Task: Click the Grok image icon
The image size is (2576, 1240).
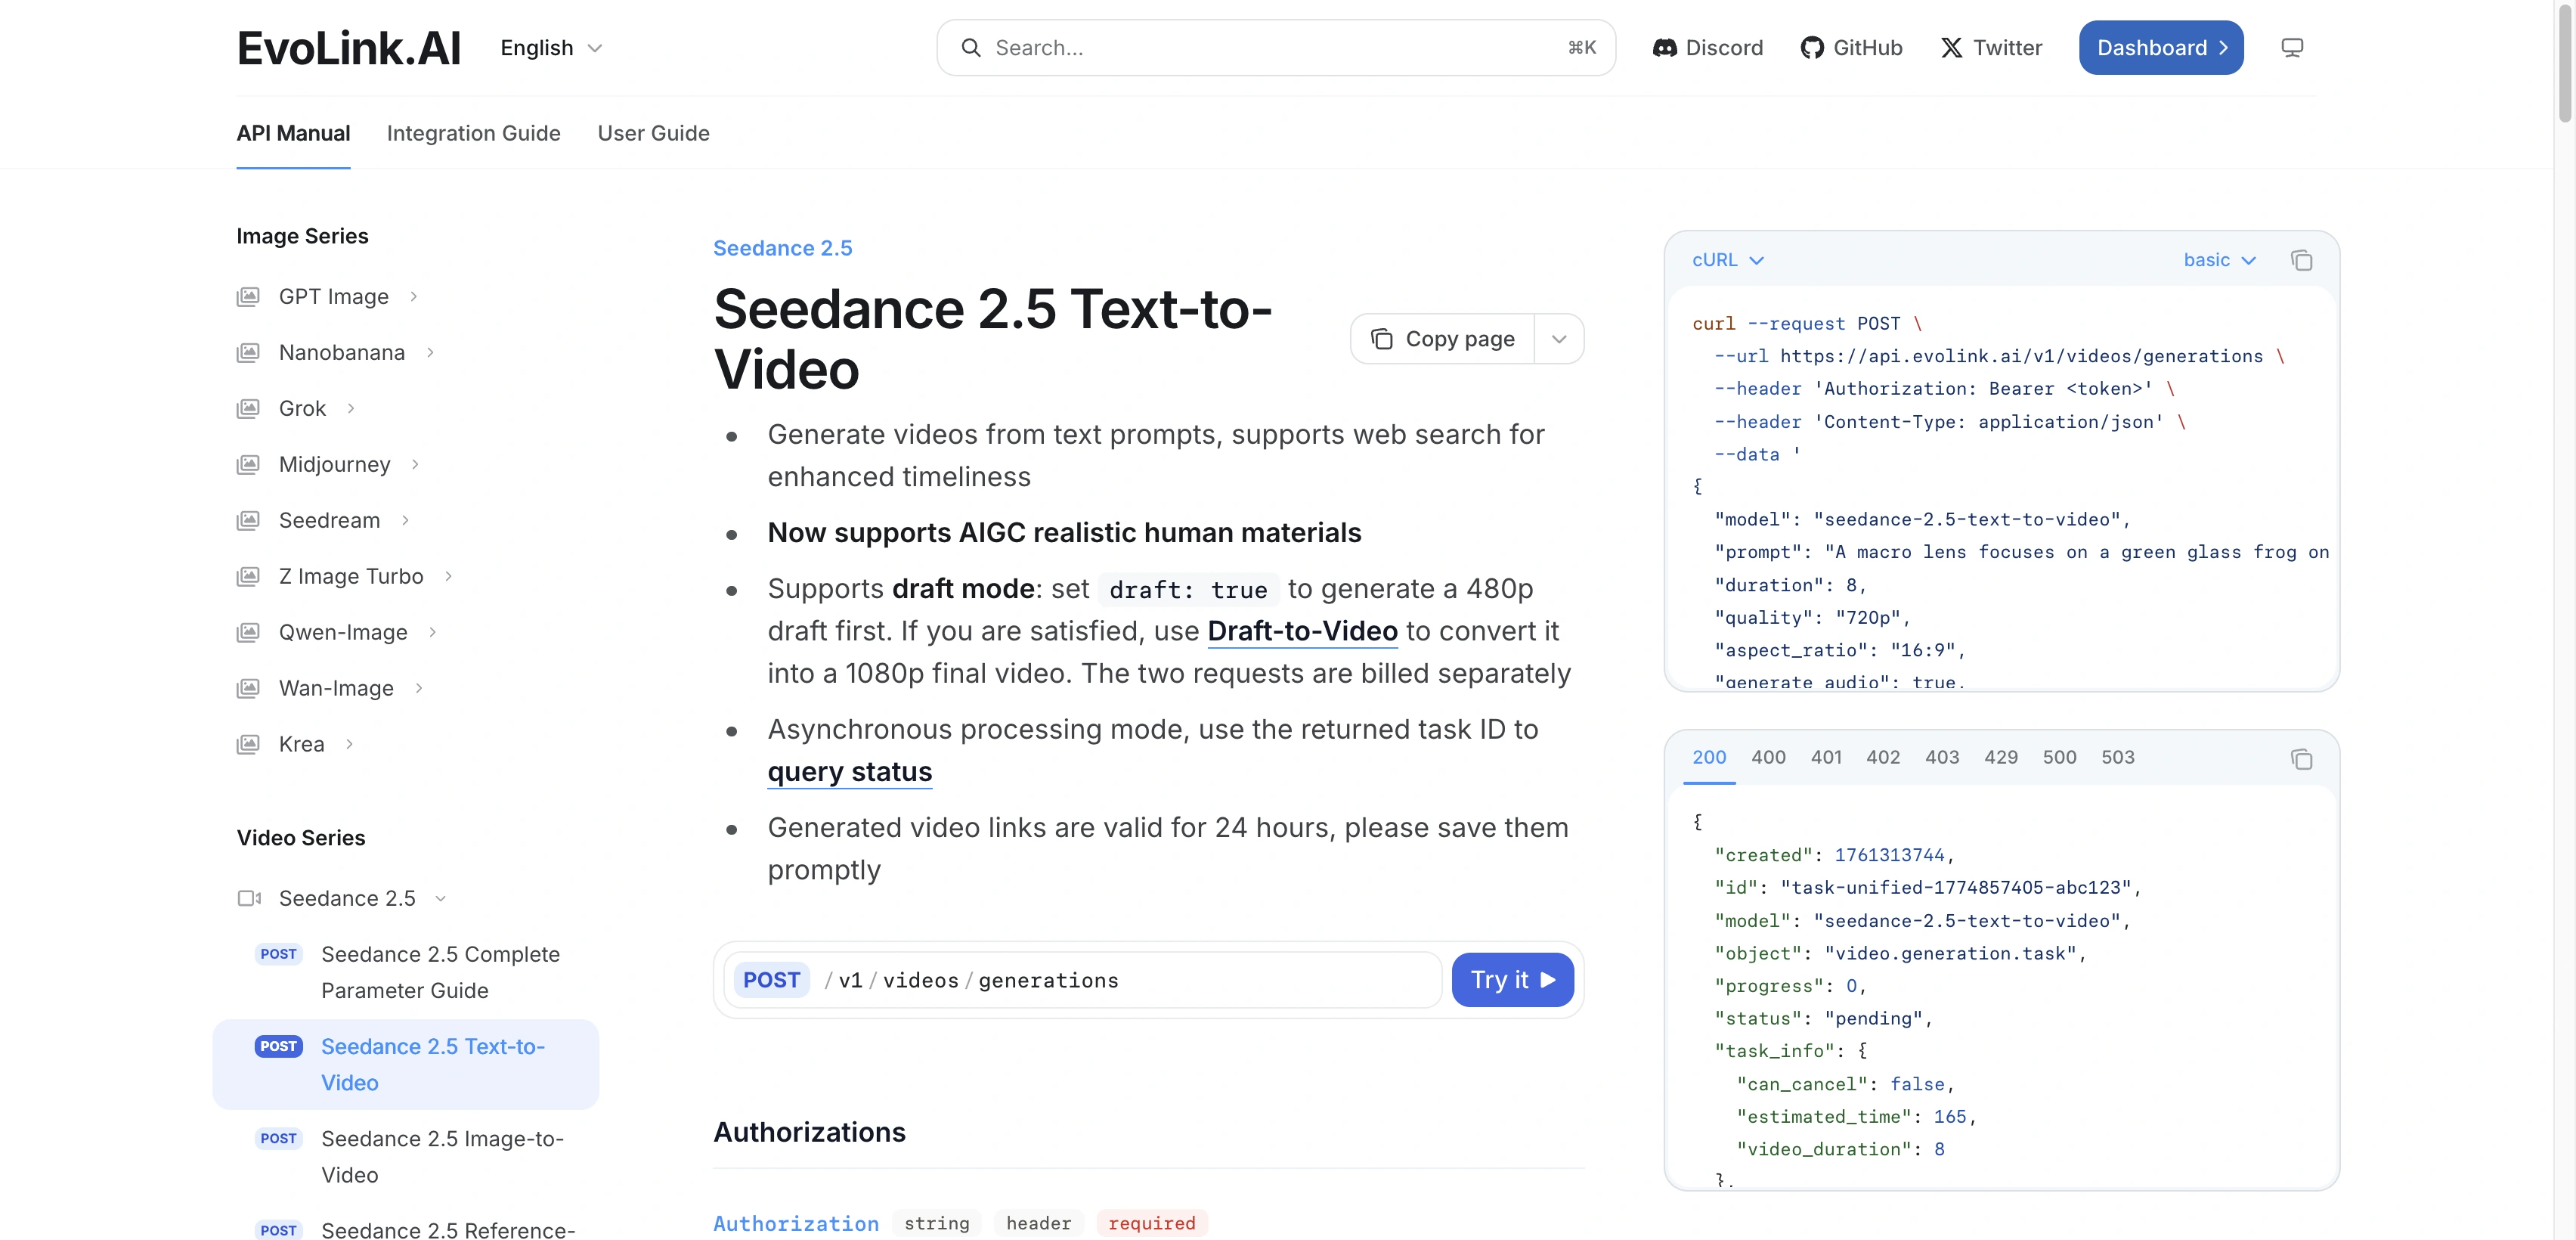Action: pyautogui.click(x=248, y=409)
